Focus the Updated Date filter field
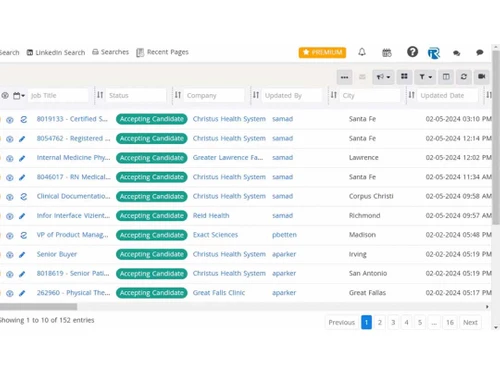This screenshot has height=375, width=500. point(448,96)
